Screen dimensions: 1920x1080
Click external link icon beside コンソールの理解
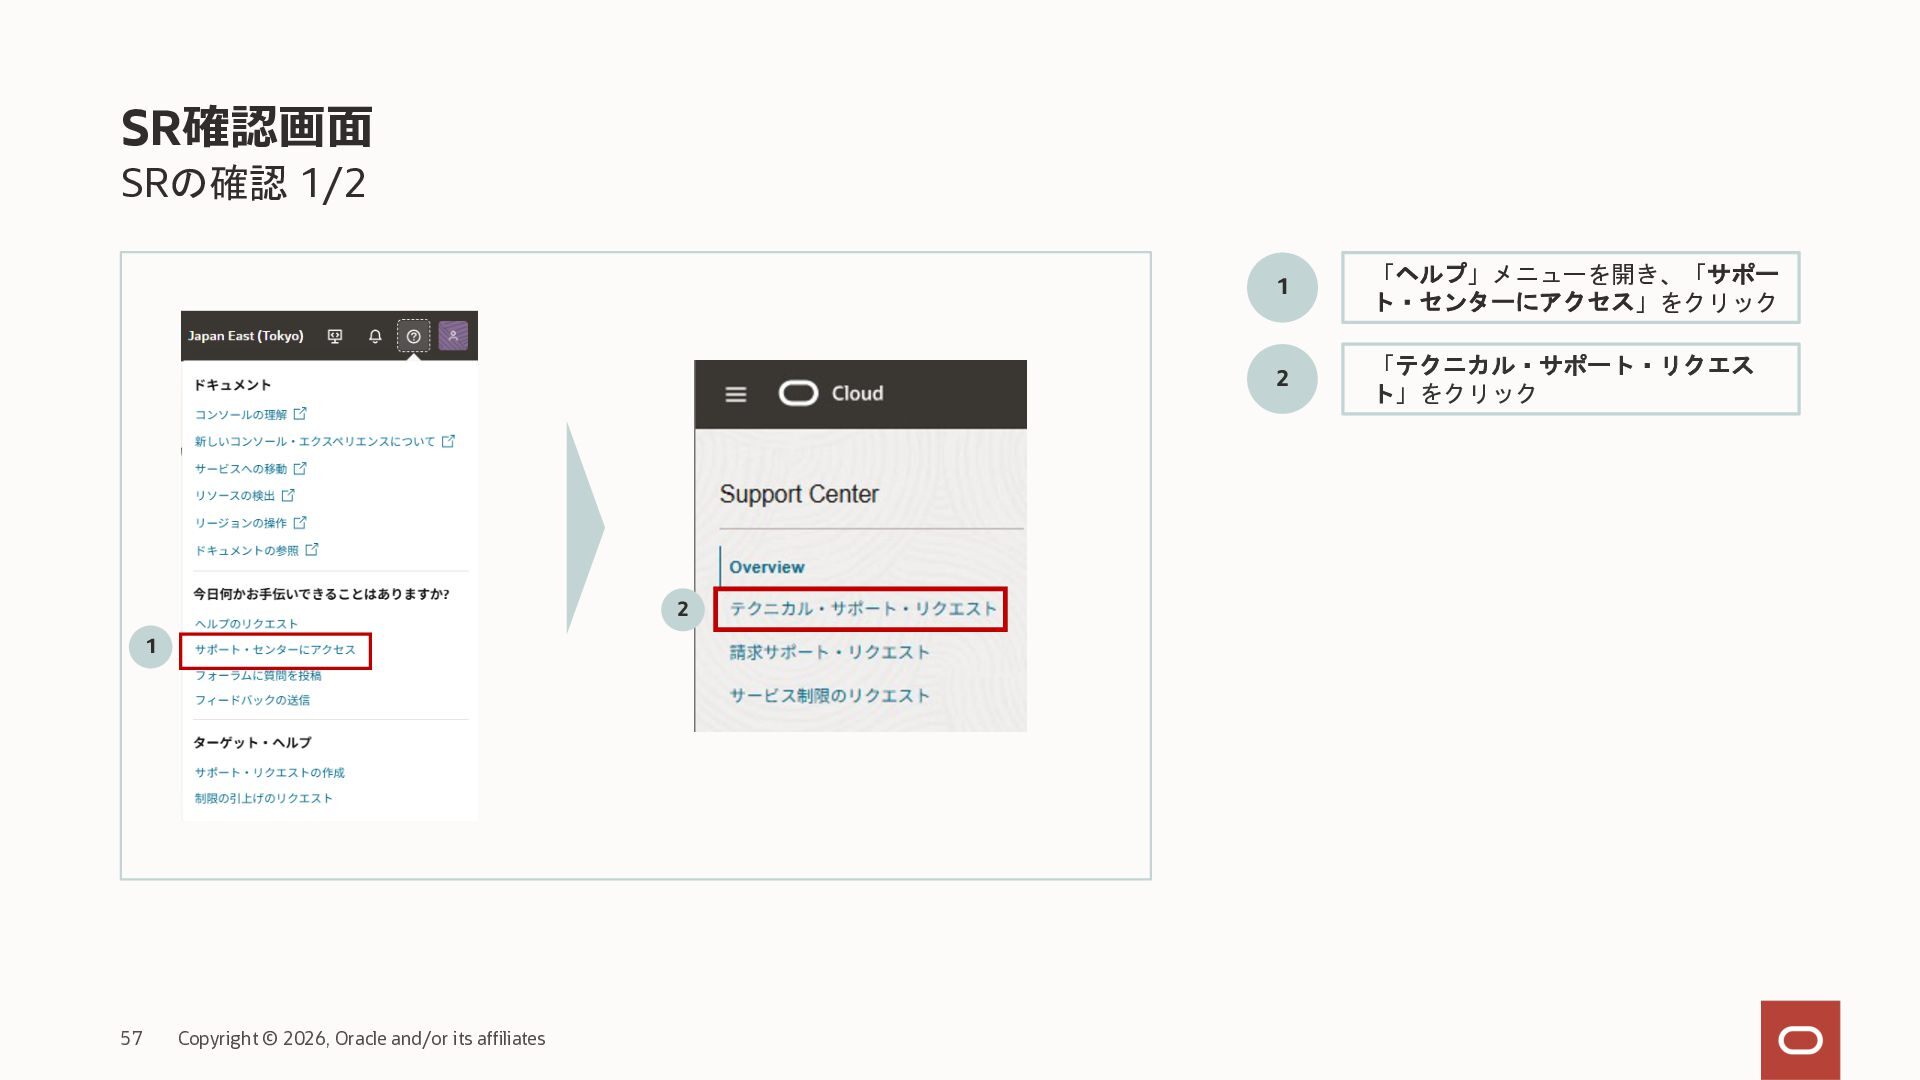tap(300, 414)
